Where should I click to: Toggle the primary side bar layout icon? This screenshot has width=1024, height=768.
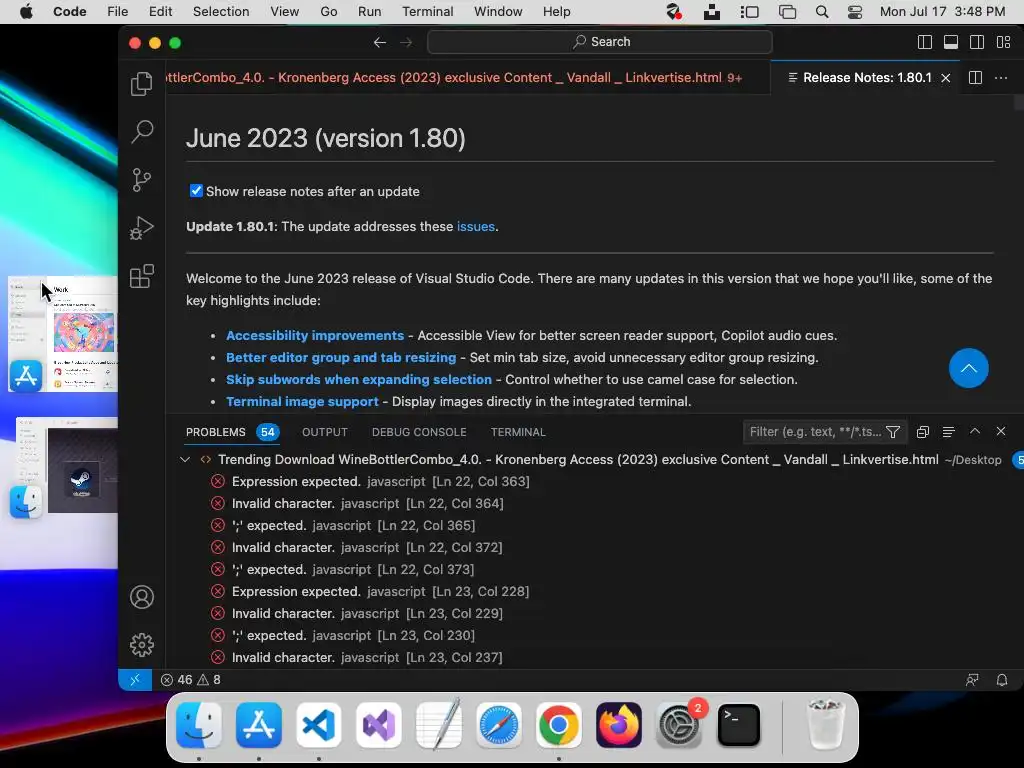tap(925, 42)
